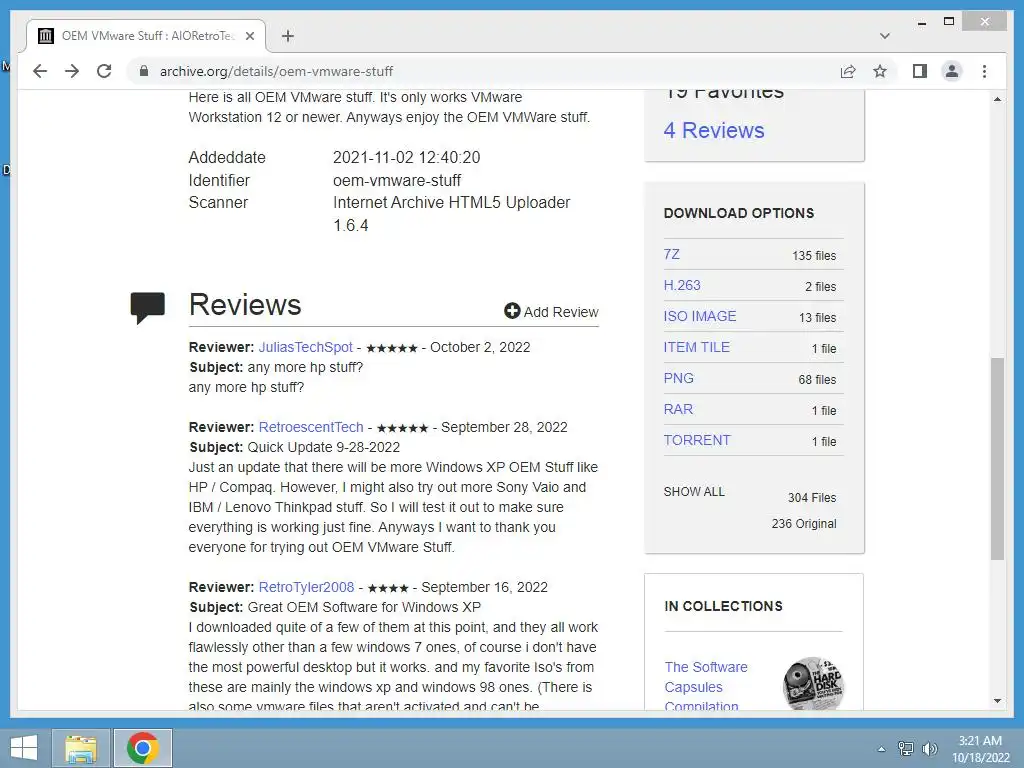Screen dimensions: 1024x768
Task: Click the vertical scrollbar thumb
Action: pyautogui.click(x=997, y=458)
